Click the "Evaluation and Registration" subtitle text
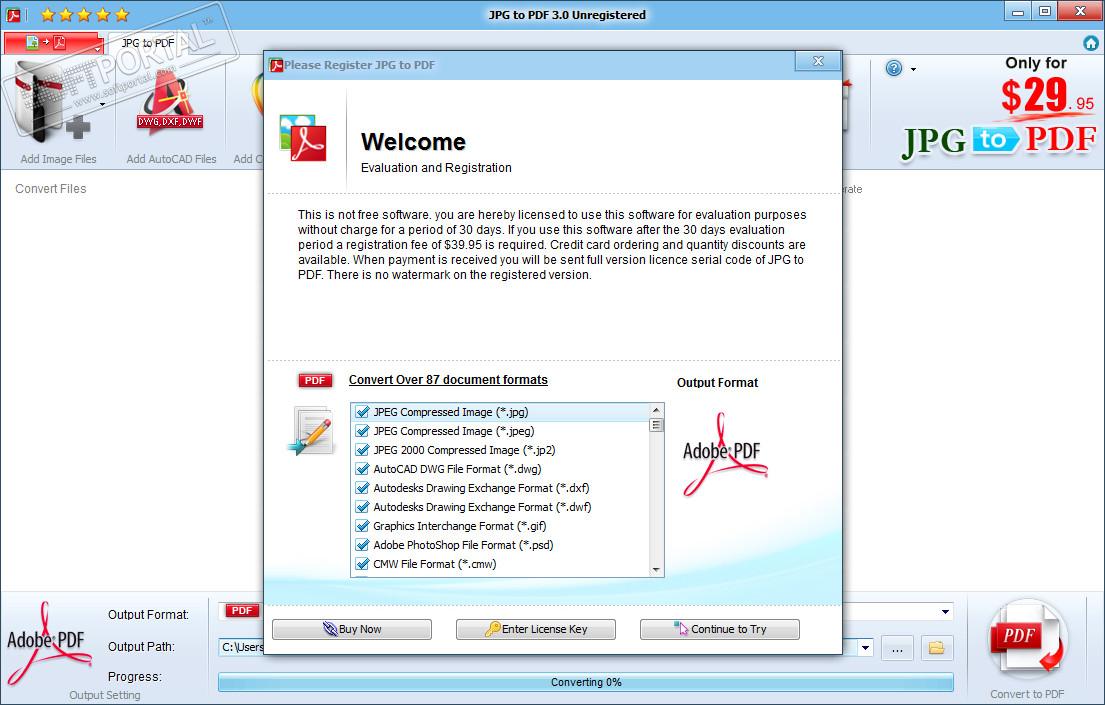This screenshot has height=705, width=1105. click(436, 168)
